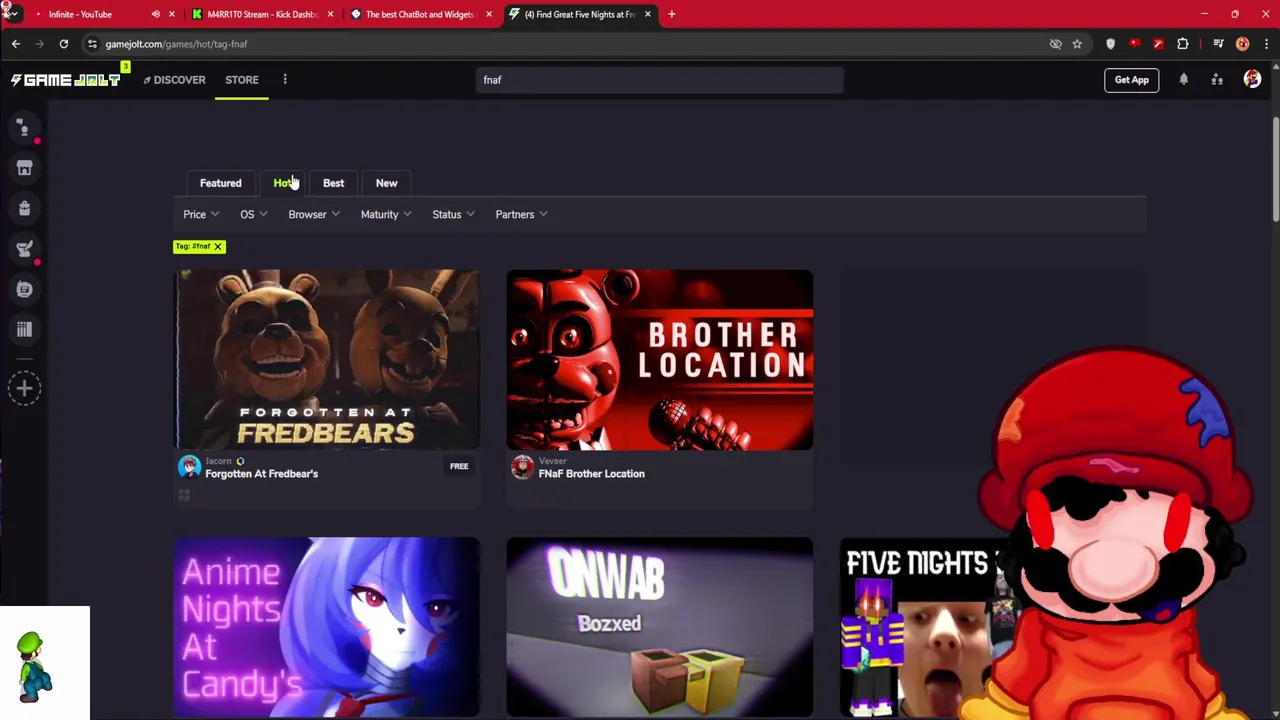Open the store icon in the left sidebar
Image resolution: width=1280 pixels, height=720 pixels.
point(24,168)
